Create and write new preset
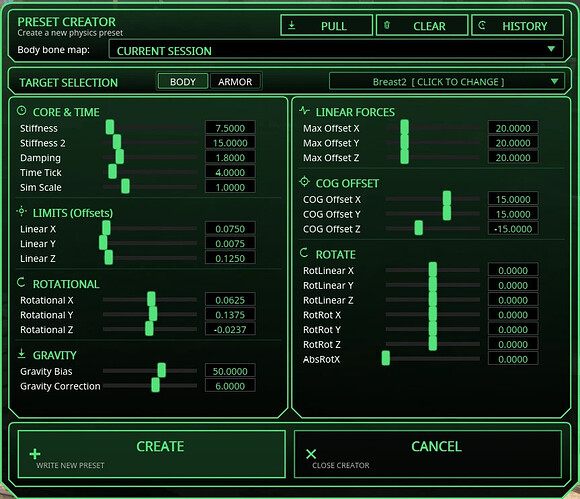This screenshot has width=580, height=499. click(152, 454)
